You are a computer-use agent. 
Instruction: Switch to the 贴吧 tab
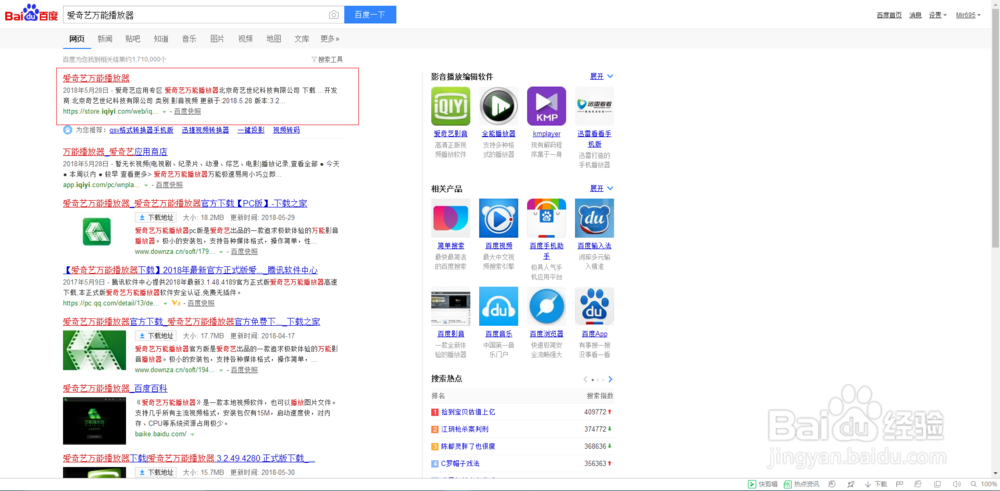pos(133,39)
